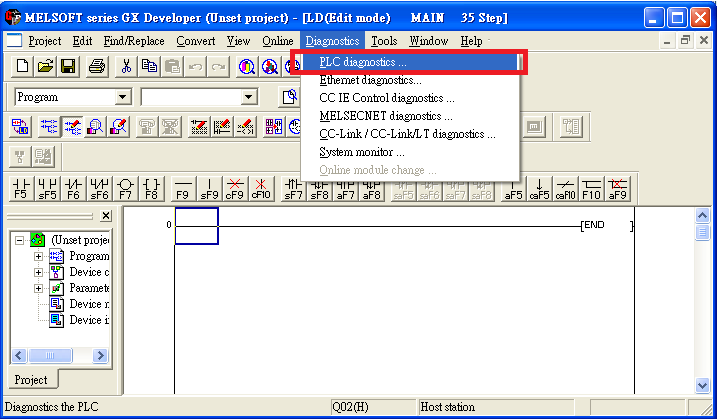This screenshot has height=419, width=717.
Task: Insert application instruction F8
Action: 151,189
